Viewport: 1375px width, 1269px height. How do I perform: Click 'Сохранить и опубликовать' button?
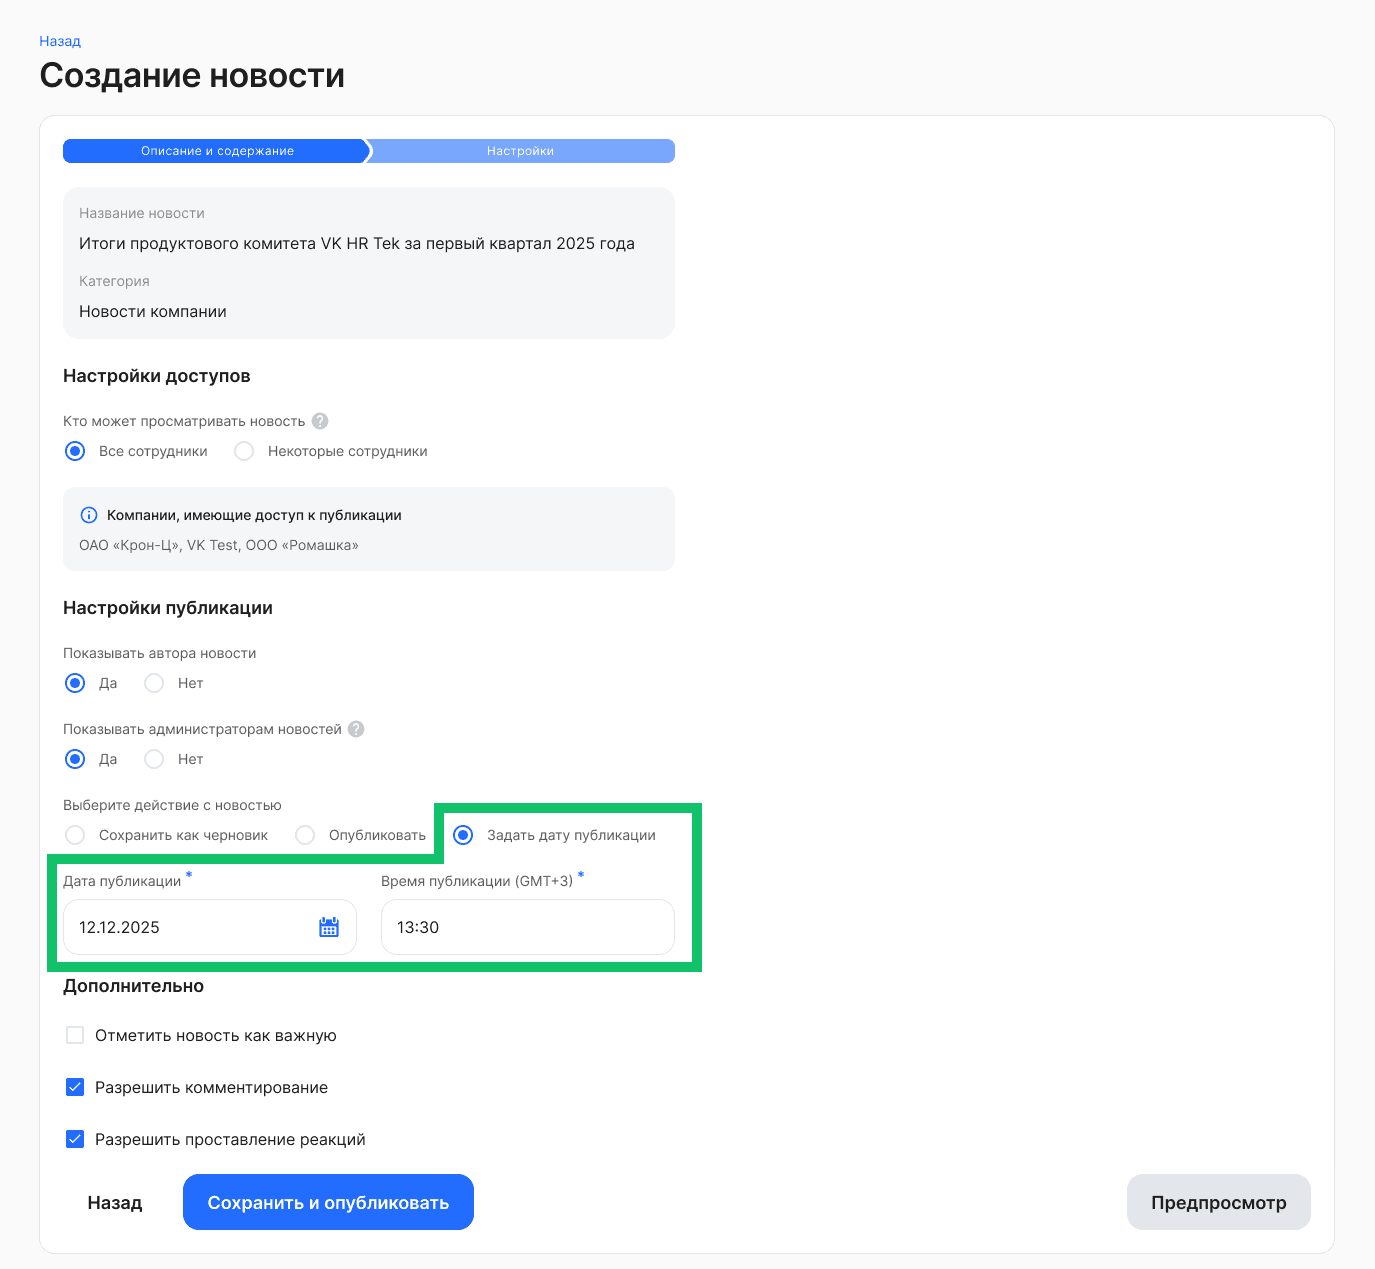point(328,1202)
